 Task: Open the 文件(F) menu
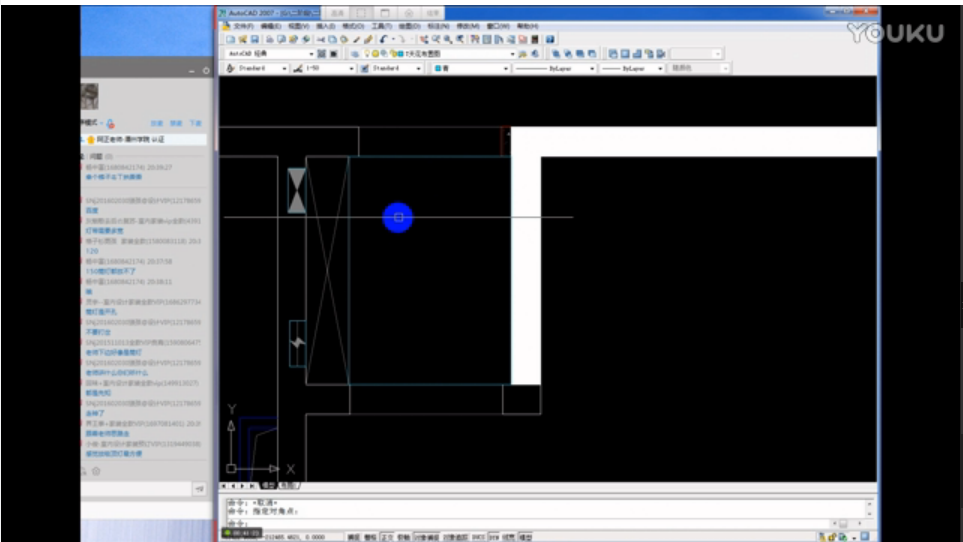[x=244, y=26]
